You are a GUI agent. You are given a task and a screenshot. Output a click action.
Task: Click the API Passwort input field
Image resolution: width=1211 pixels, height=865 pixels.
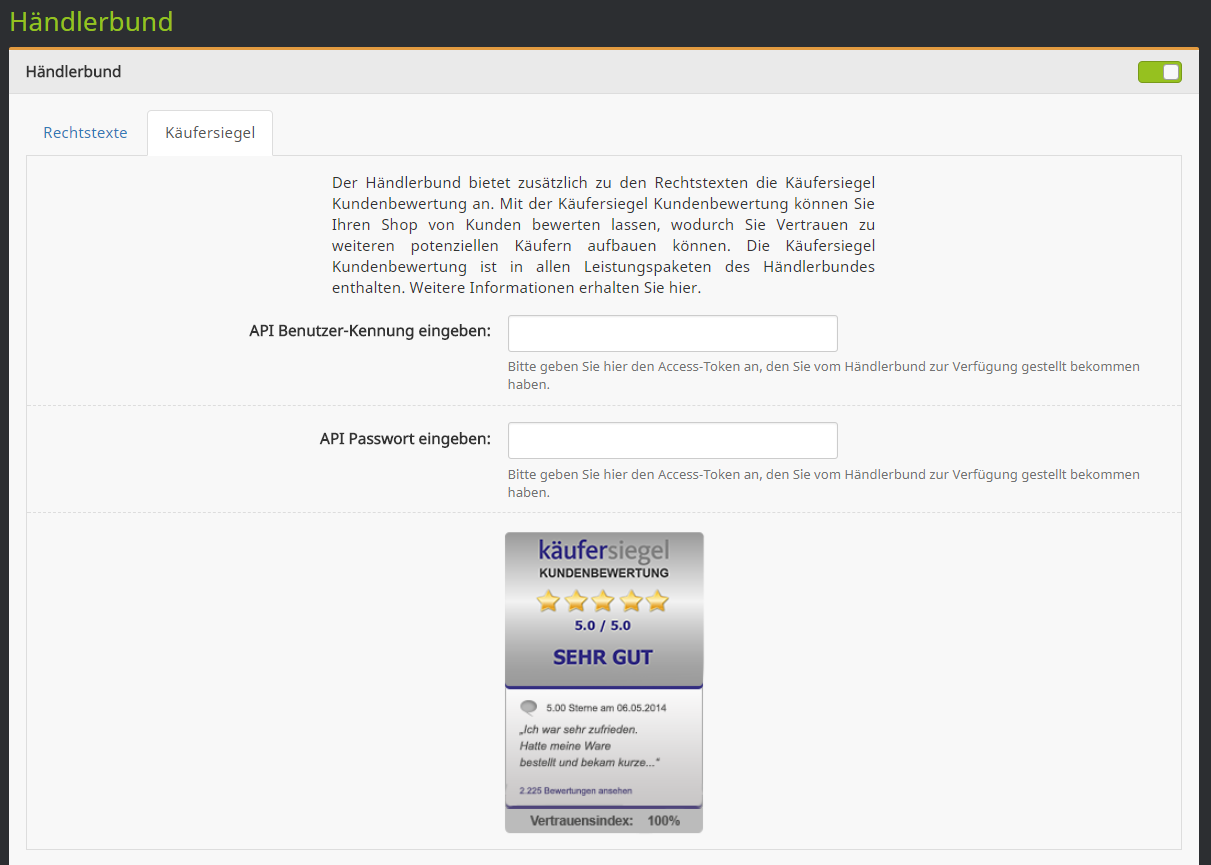coord(673,440)
